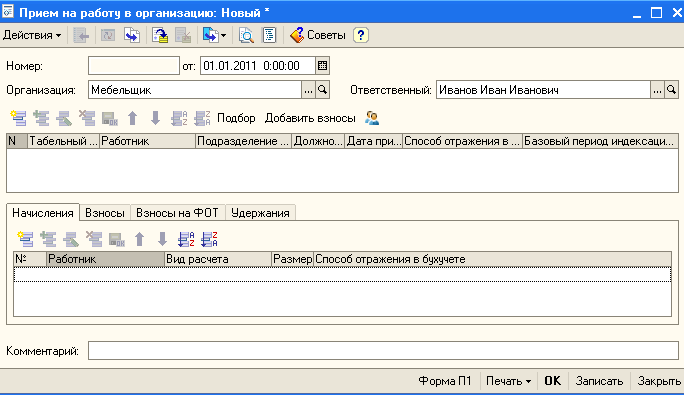The height and width of the screenshot is (395, 684).
Task: Switch to the Взносы на ФОТ tab
Action: (177, 213)
